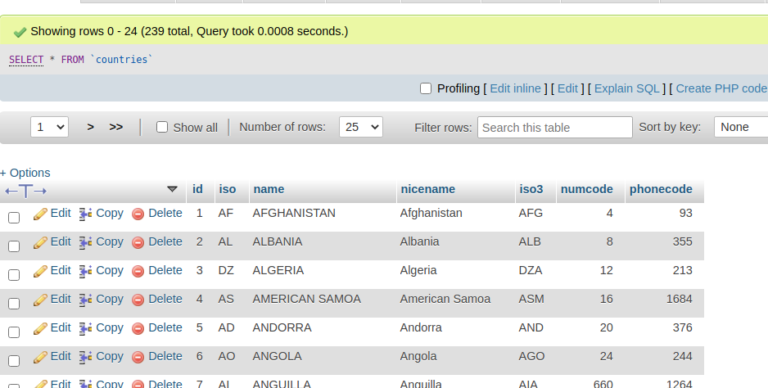Click the red Delete icon for ANGOLA
Screen dimensions: 768x388
pyautogui.click(x=138, y=357)
